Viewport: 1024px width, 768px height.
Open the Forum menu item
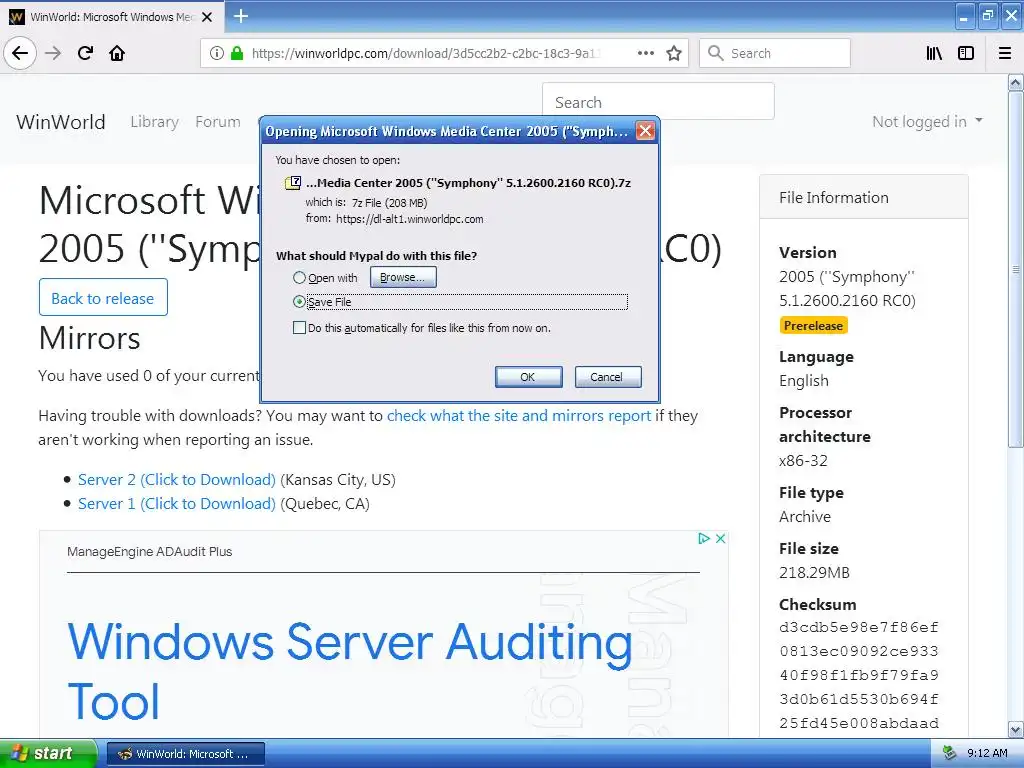[217, 121]
